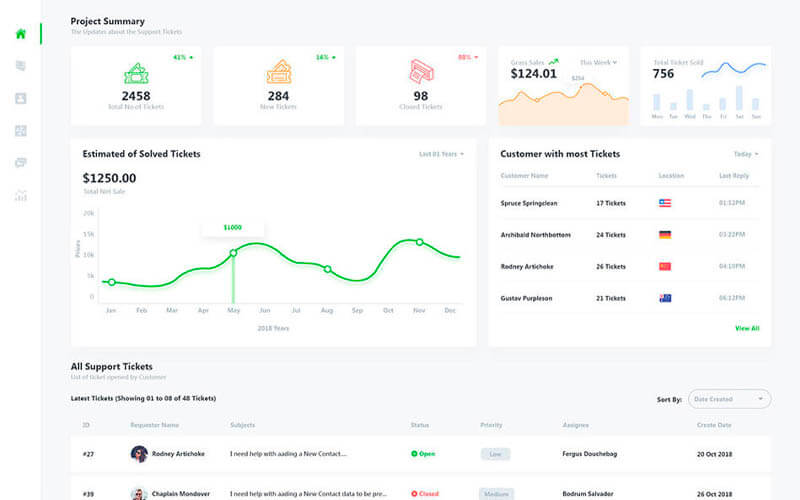The height and width of the screenshot is (500, 800).
Task: Click View All customers link
Action: coord(747,328)
